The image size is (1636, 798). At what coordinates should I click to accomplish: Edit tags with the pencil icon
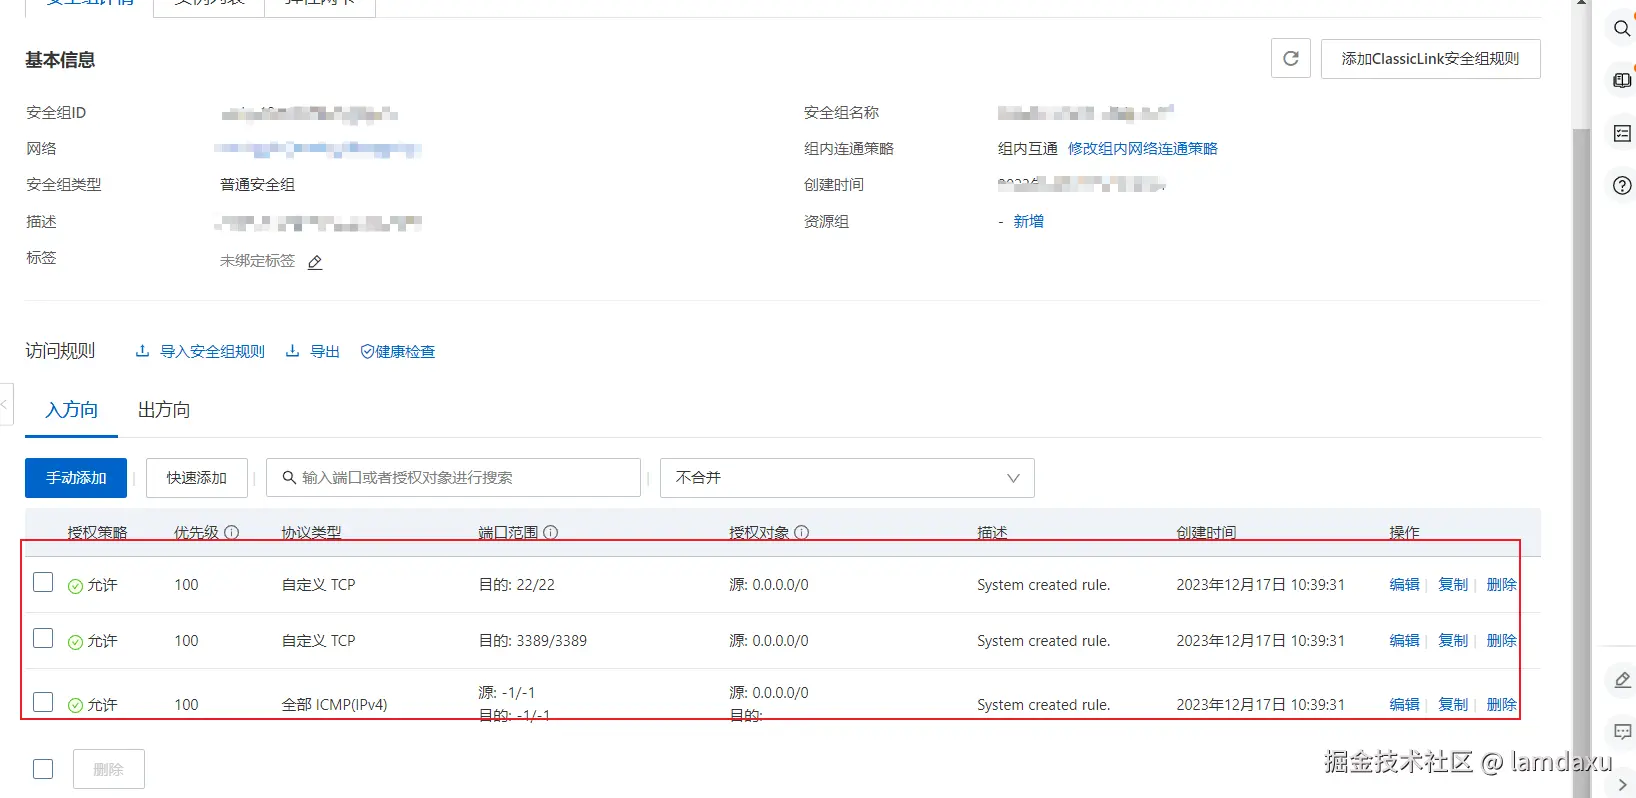click(315, 262)
